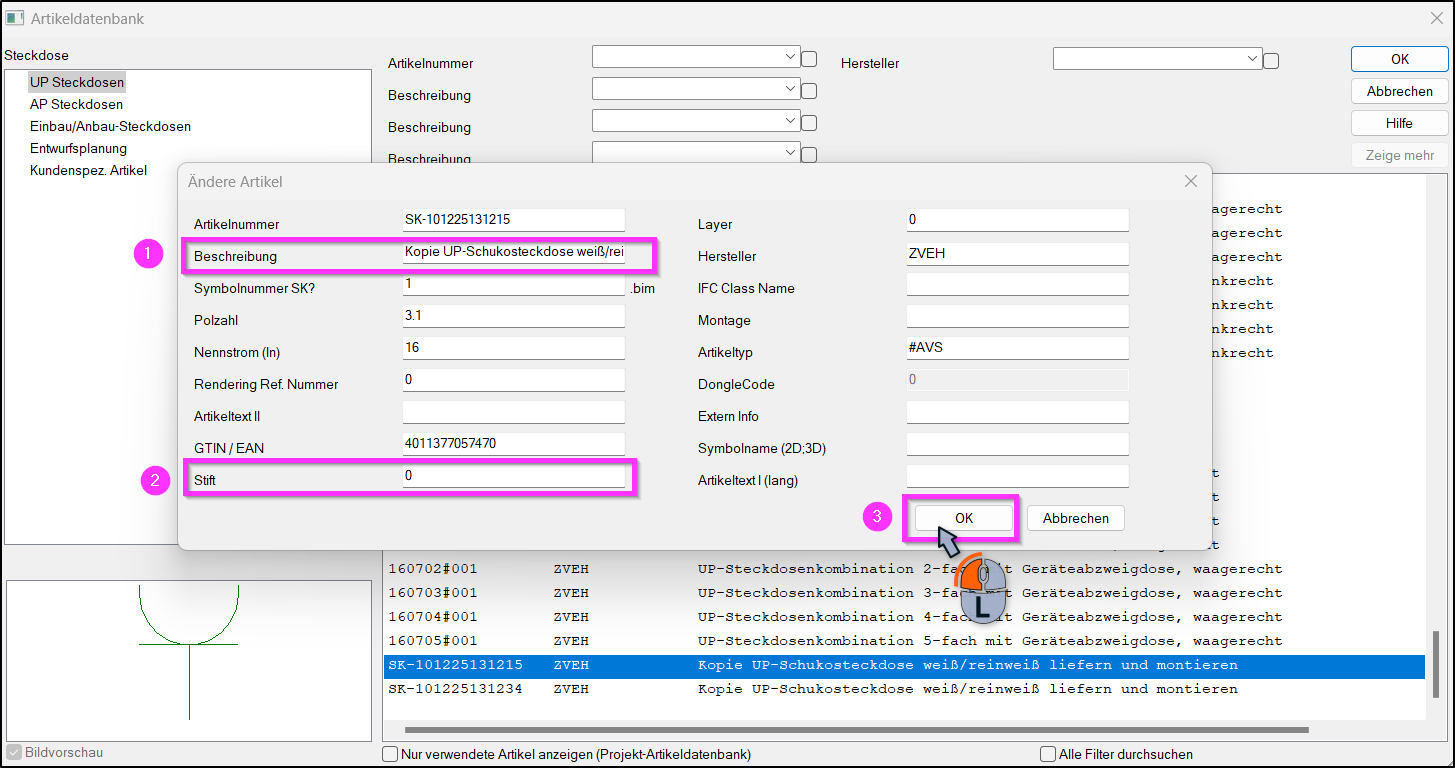Enable the Artikelnummer filter checkbox
1455x768 pixels.
pyautogui.click(x=810, y=59)
